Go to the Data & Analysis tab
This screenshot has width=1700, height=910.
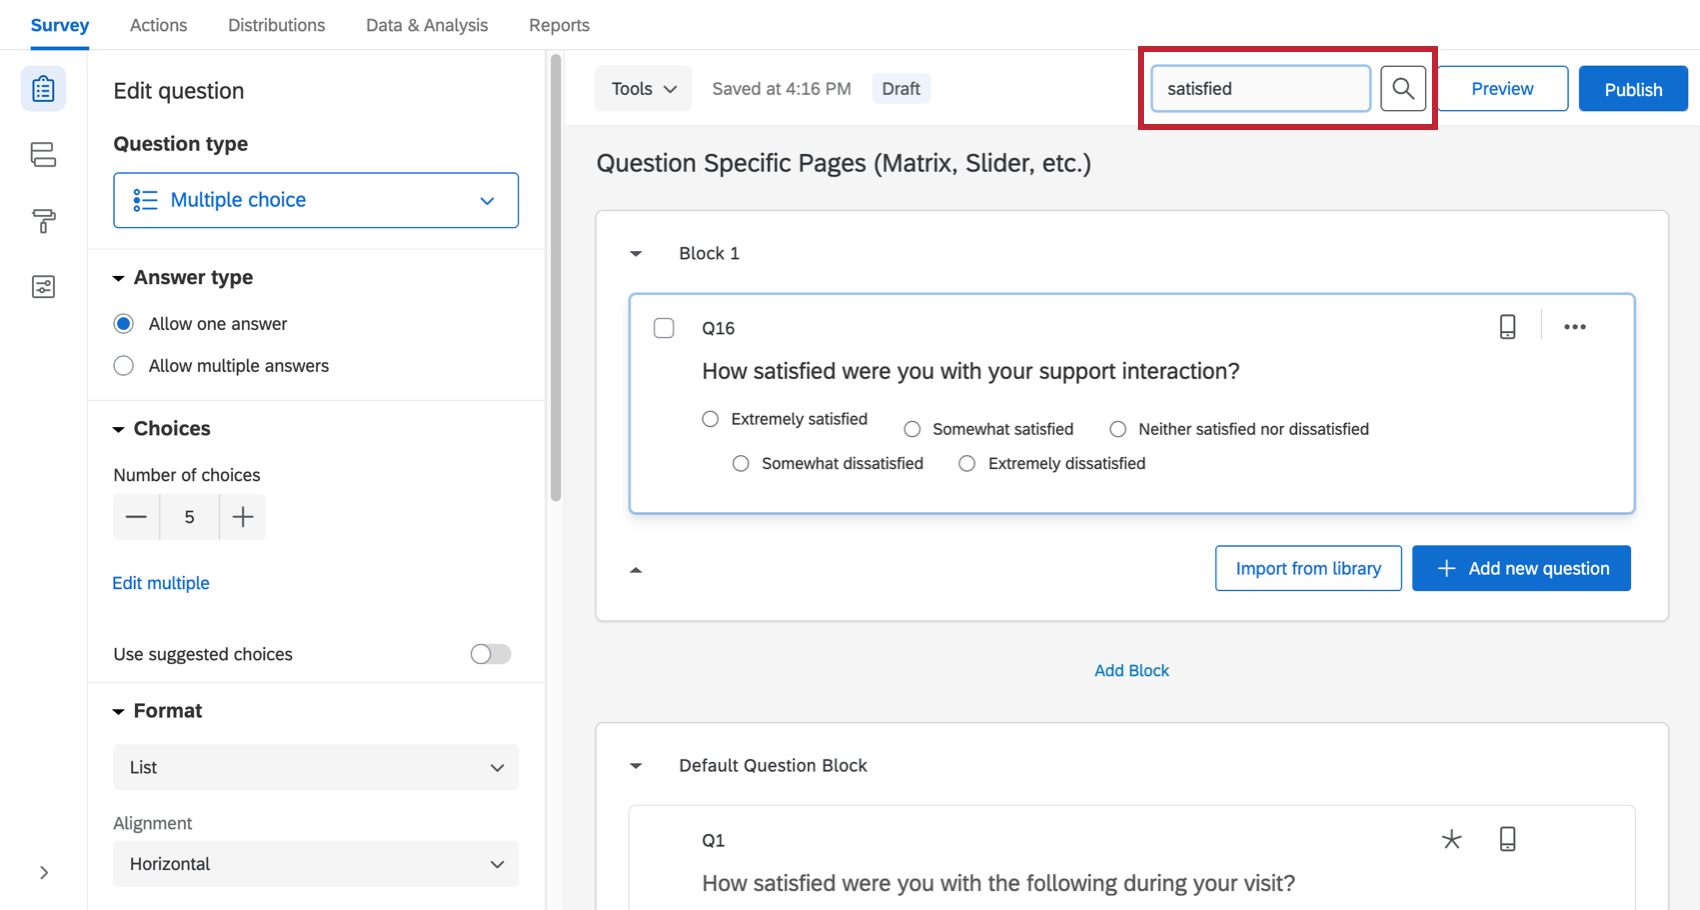point(426,25)
